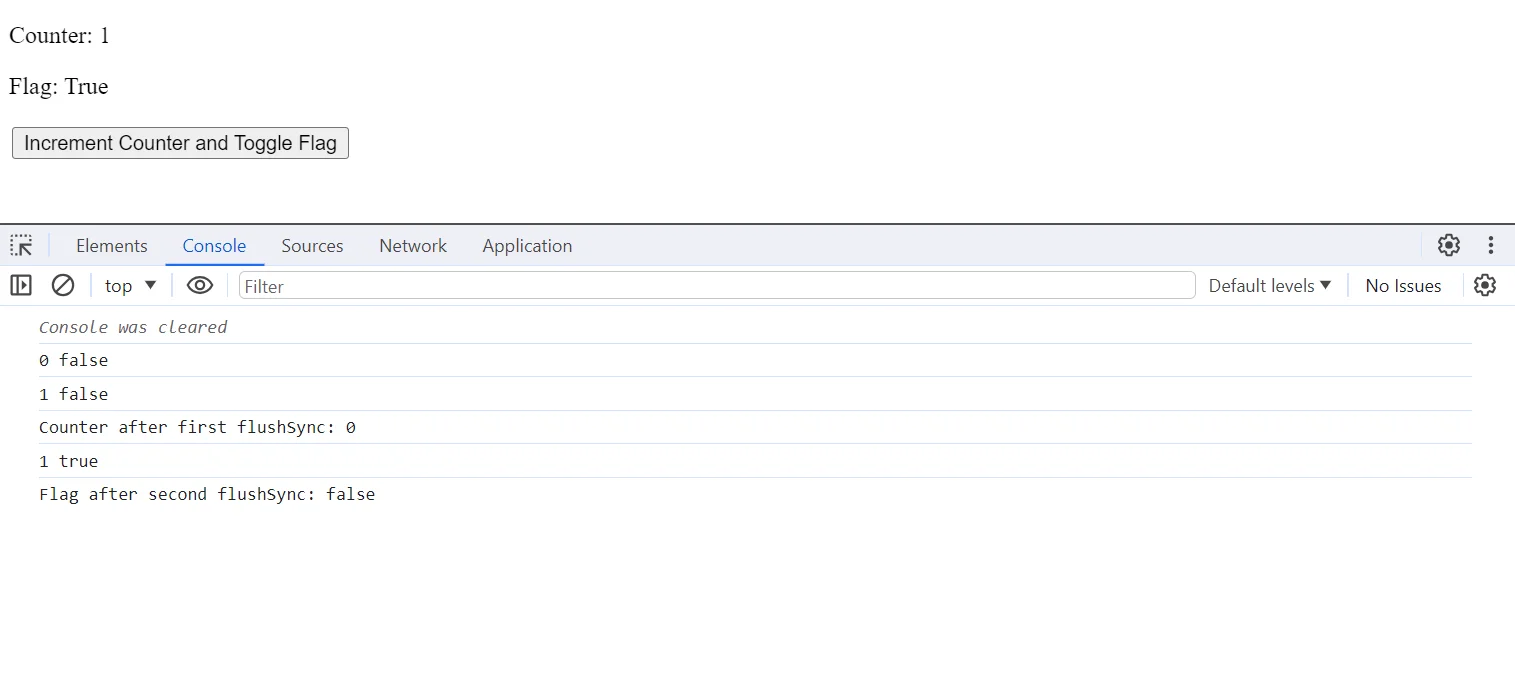Select the console log line reading 1 true
1515x674 pixels.
(x=68, y=460)
